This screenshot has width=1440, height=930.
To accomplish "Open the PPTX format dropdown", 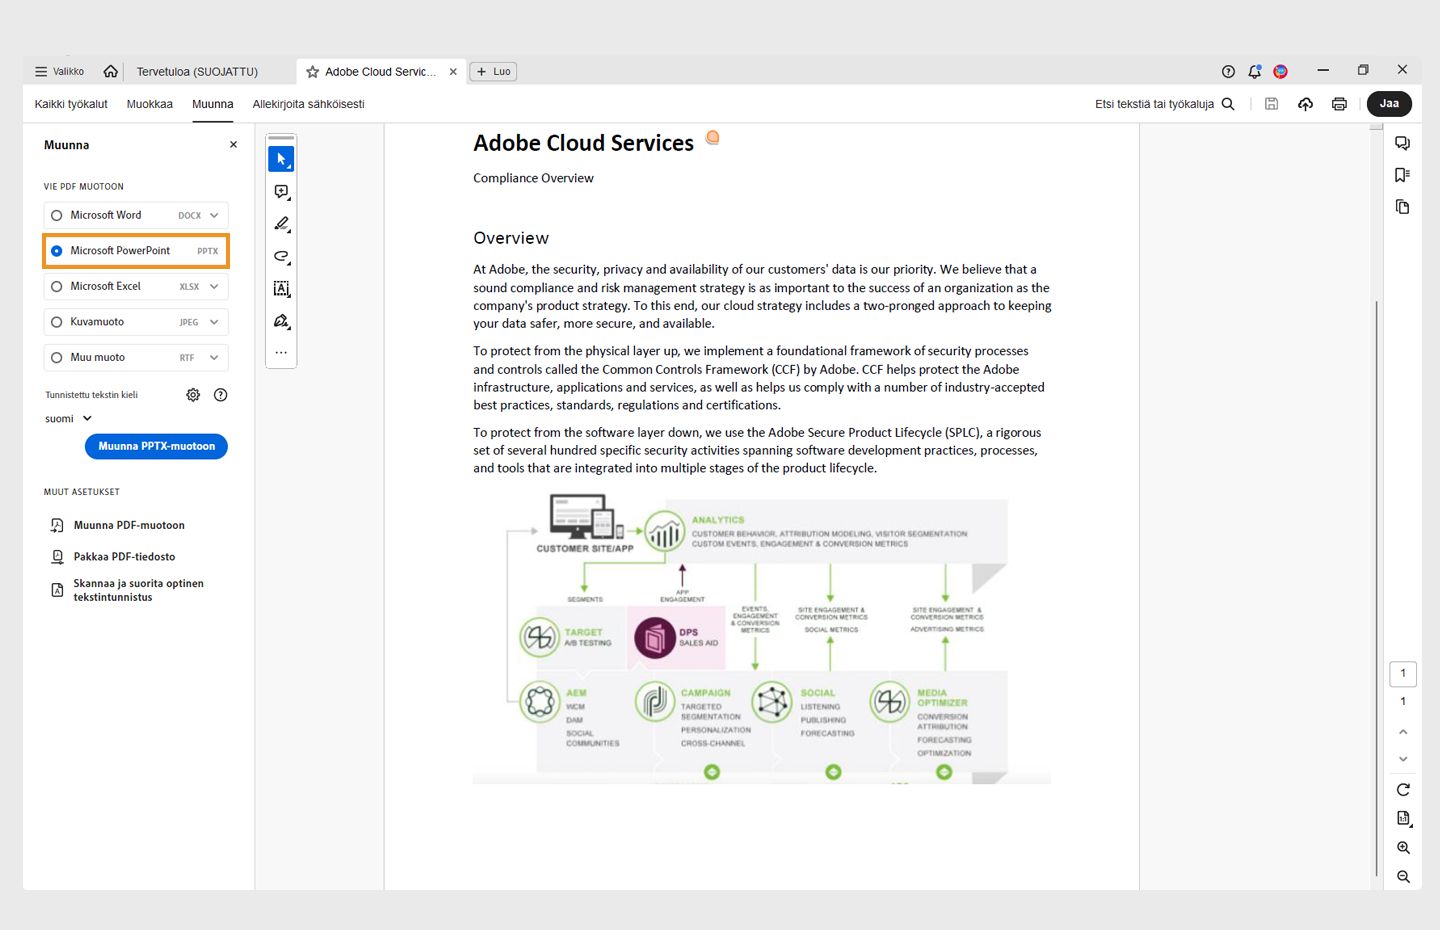I will 207,250.
